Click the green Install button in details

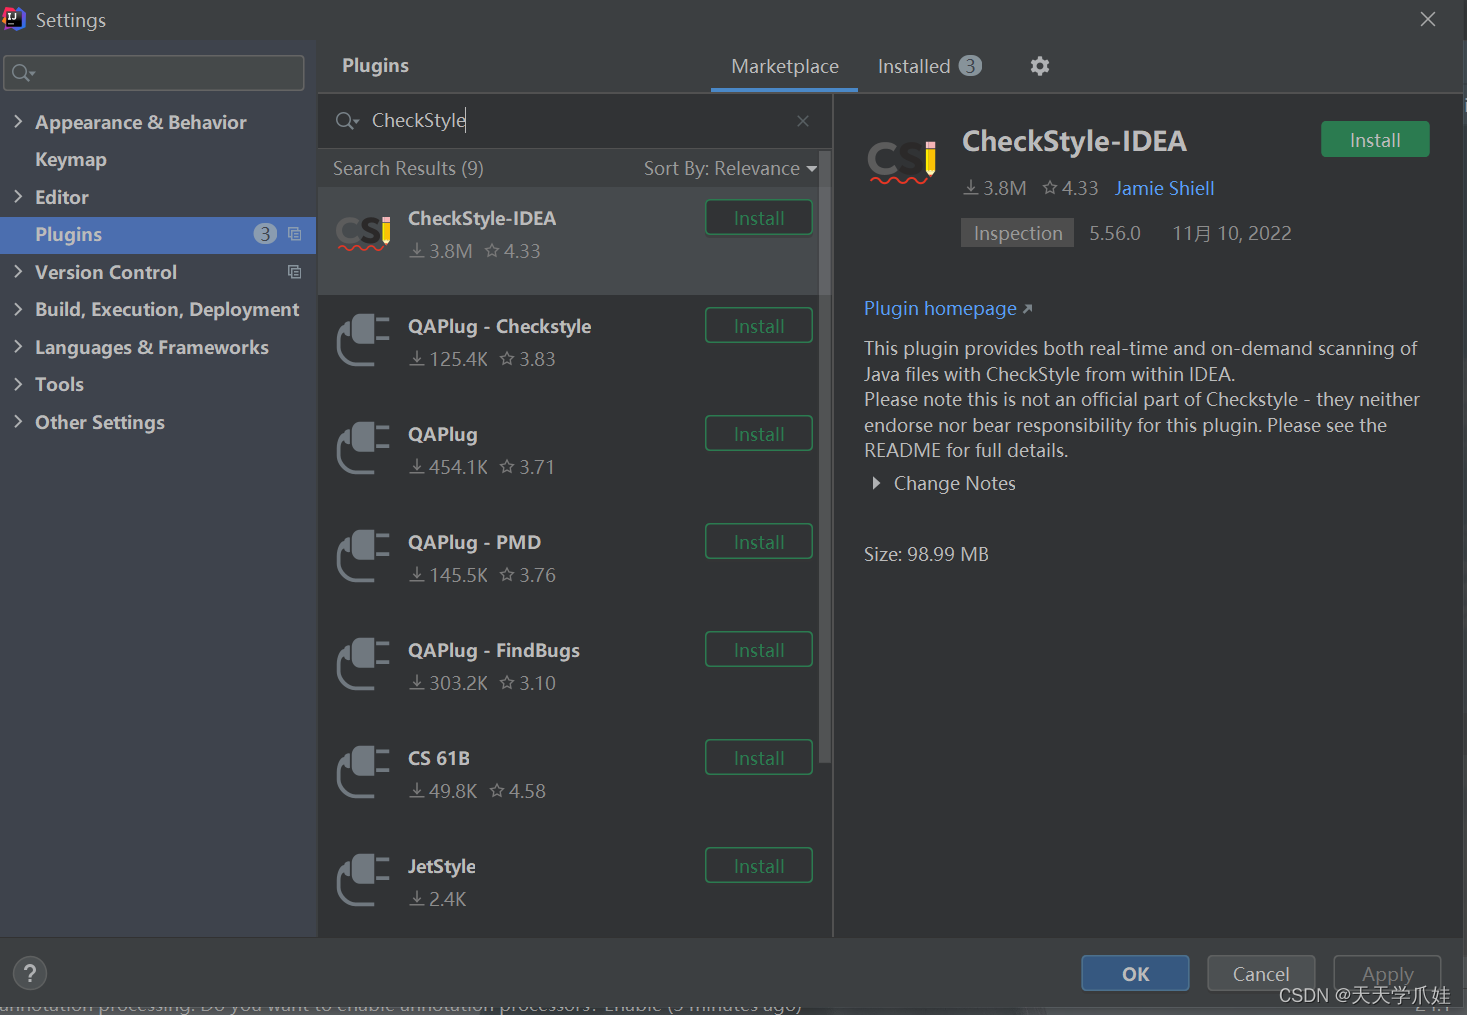tap(1375, 140)
